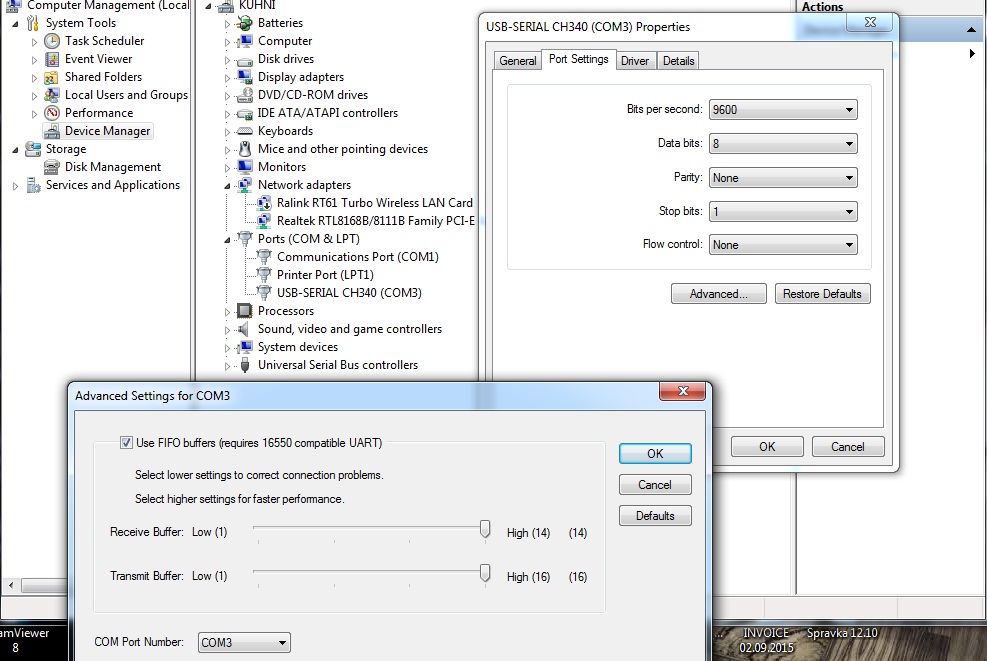
Task: Expand the Processors tree node
Action: tap(229, 312)
